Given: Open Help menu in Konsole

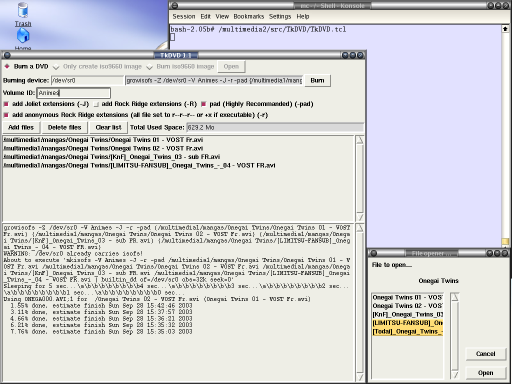Looking at the screenshot, I should [x=303, y=16].
